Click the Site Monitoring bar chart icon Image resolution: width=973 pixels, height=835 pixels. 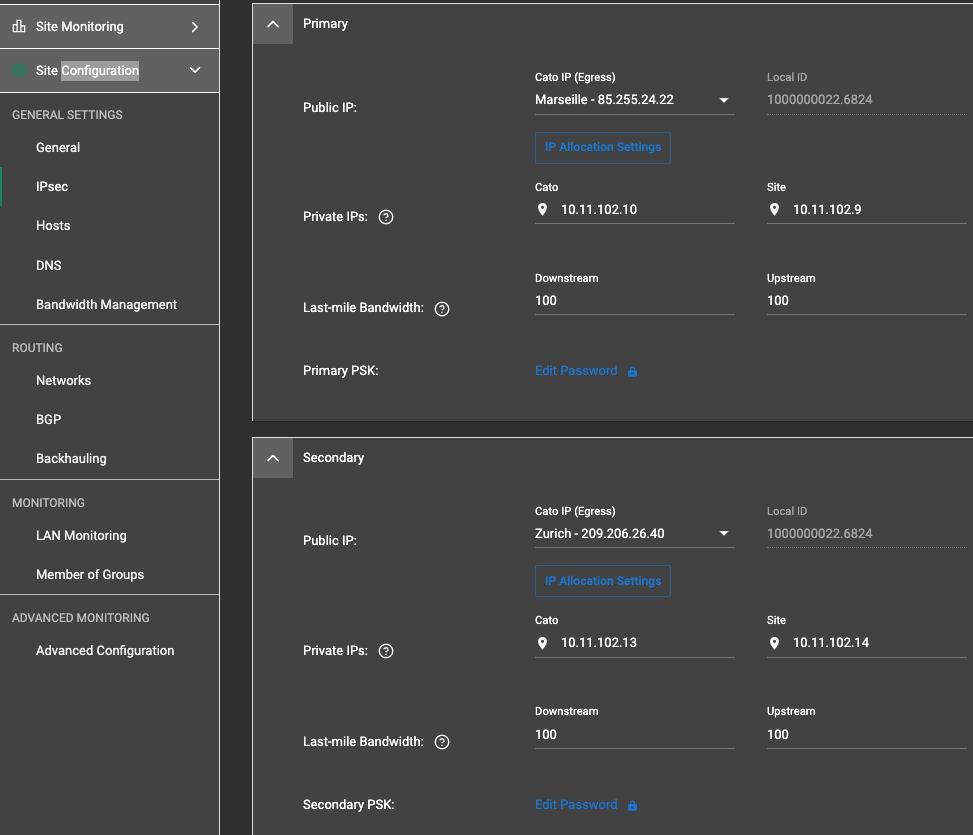(x=18, y=25)
